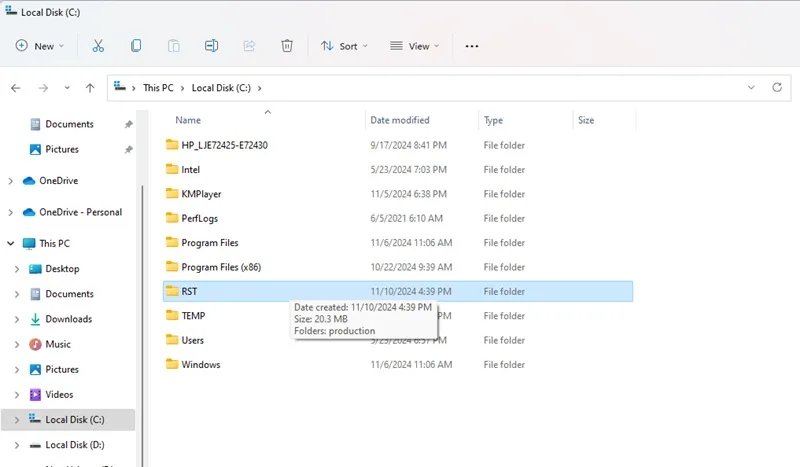Expand the Music tree node

pos(17,345)
